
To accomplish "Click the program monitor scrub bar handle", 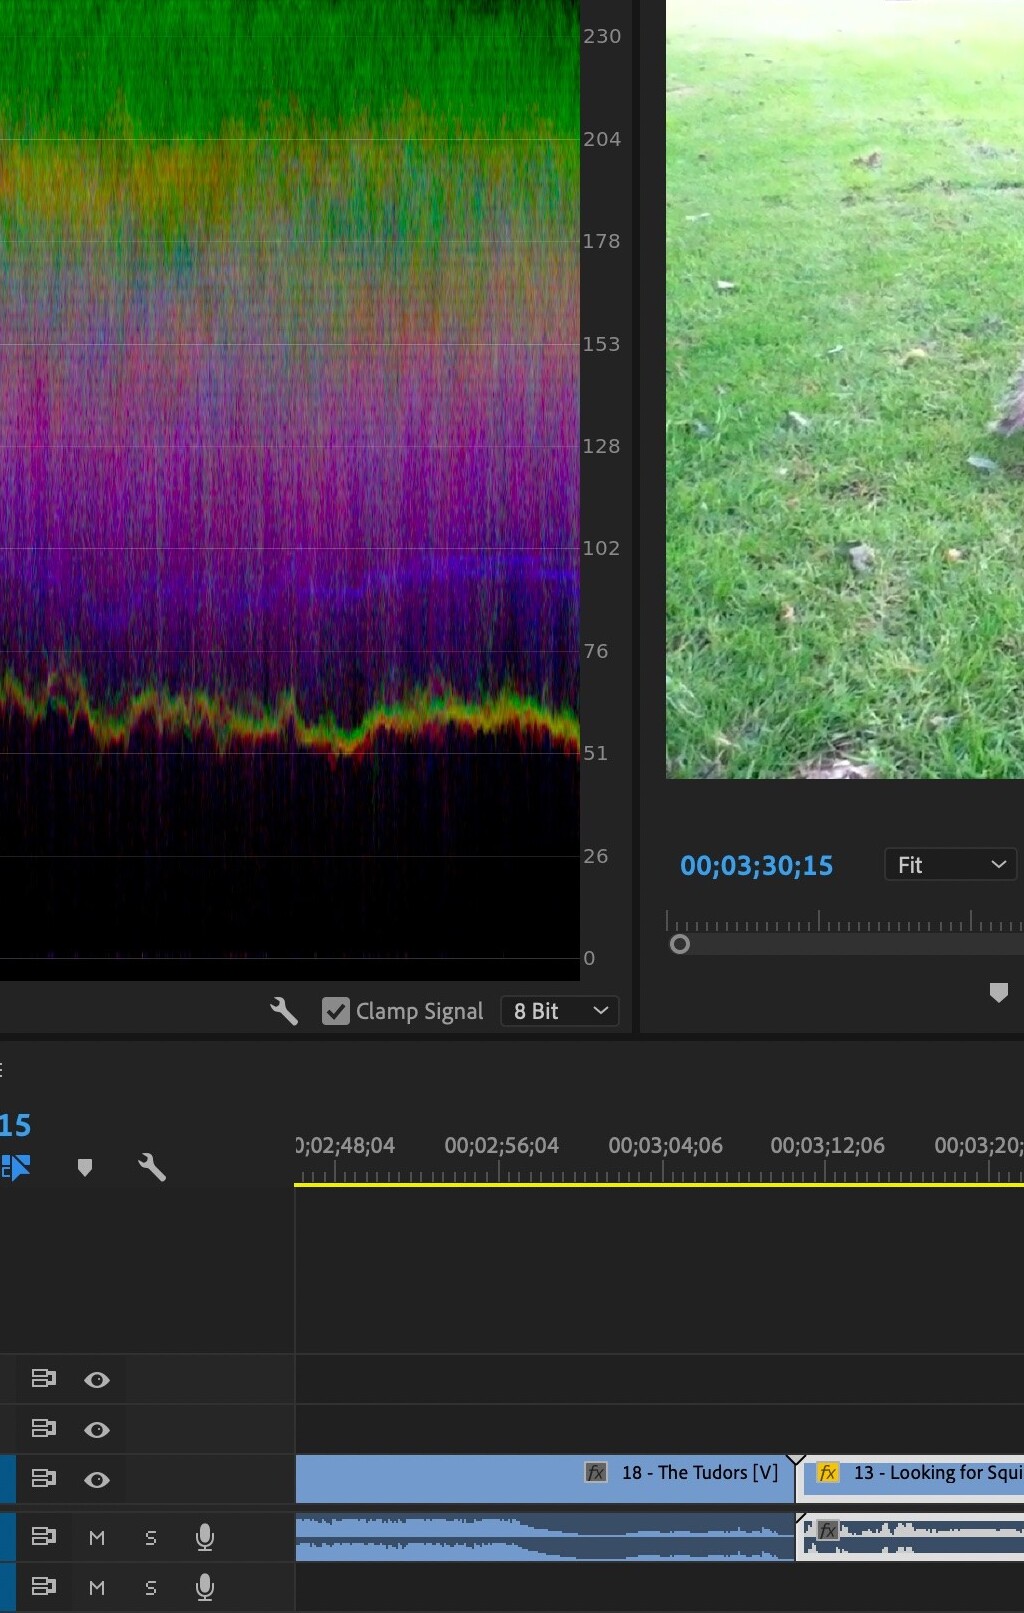I will 680,944.
